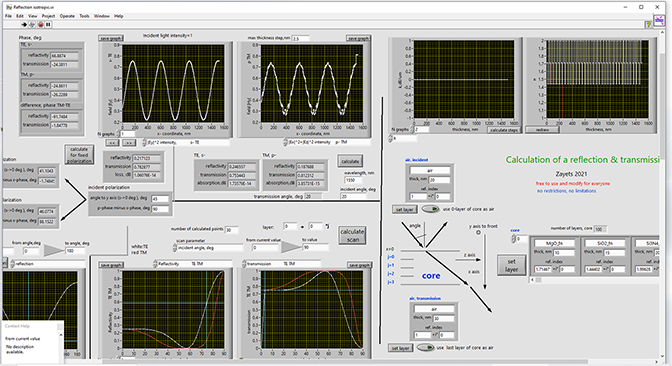Click the 'calculate scan' button

[352, 235]
